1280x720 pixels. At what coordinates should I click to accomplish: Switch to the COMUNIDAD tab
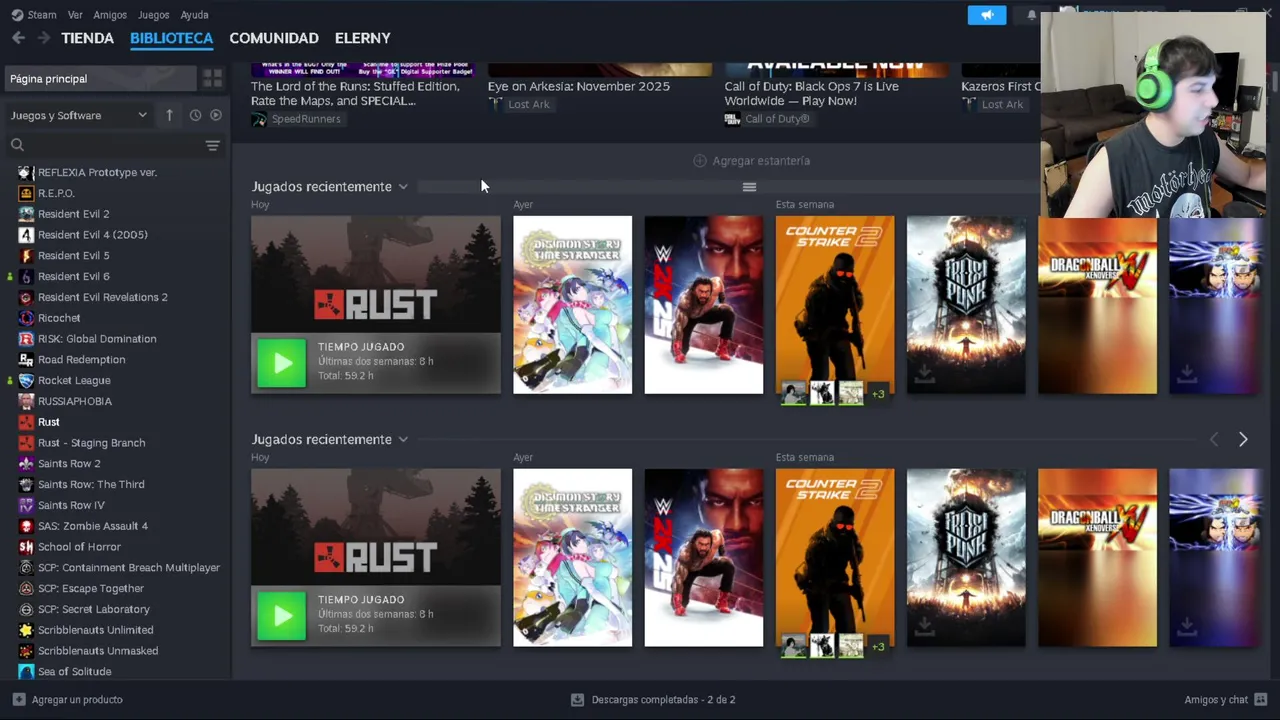(274, 38)
